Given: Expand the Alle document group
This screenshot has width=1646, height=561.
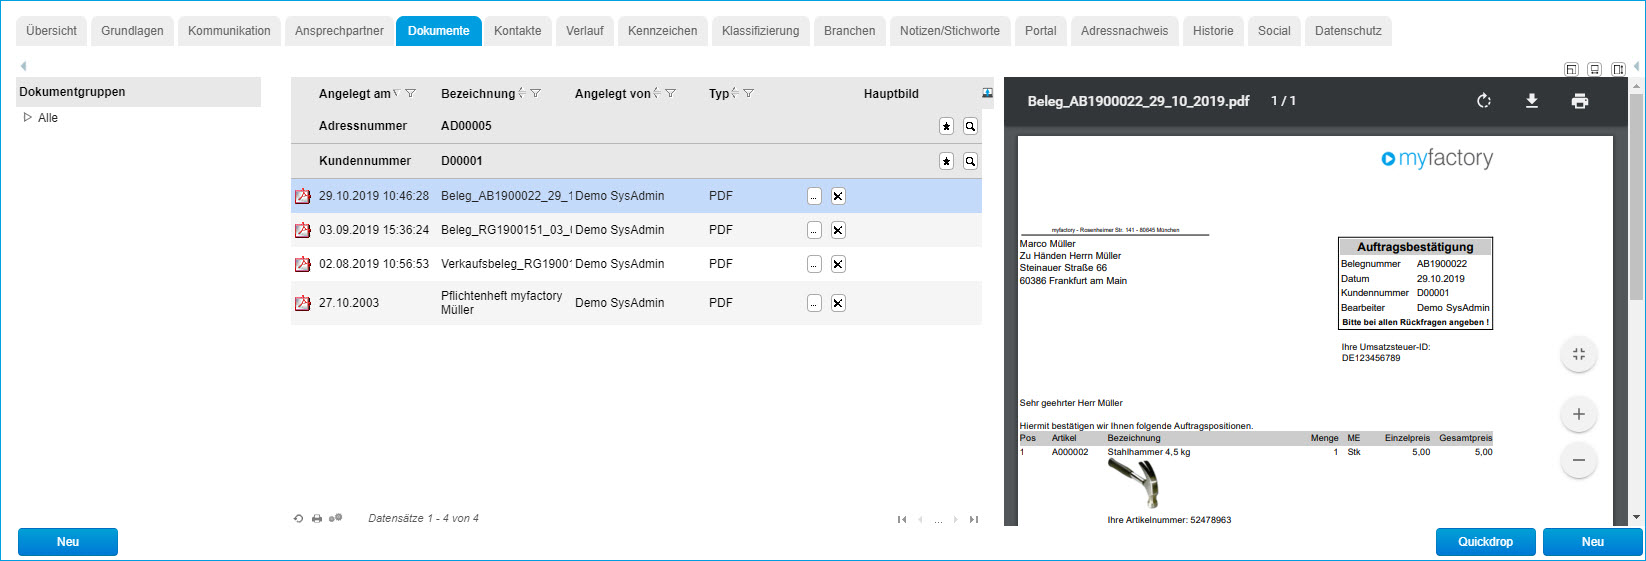Looking at the screenshot, I should coord(28,118).
